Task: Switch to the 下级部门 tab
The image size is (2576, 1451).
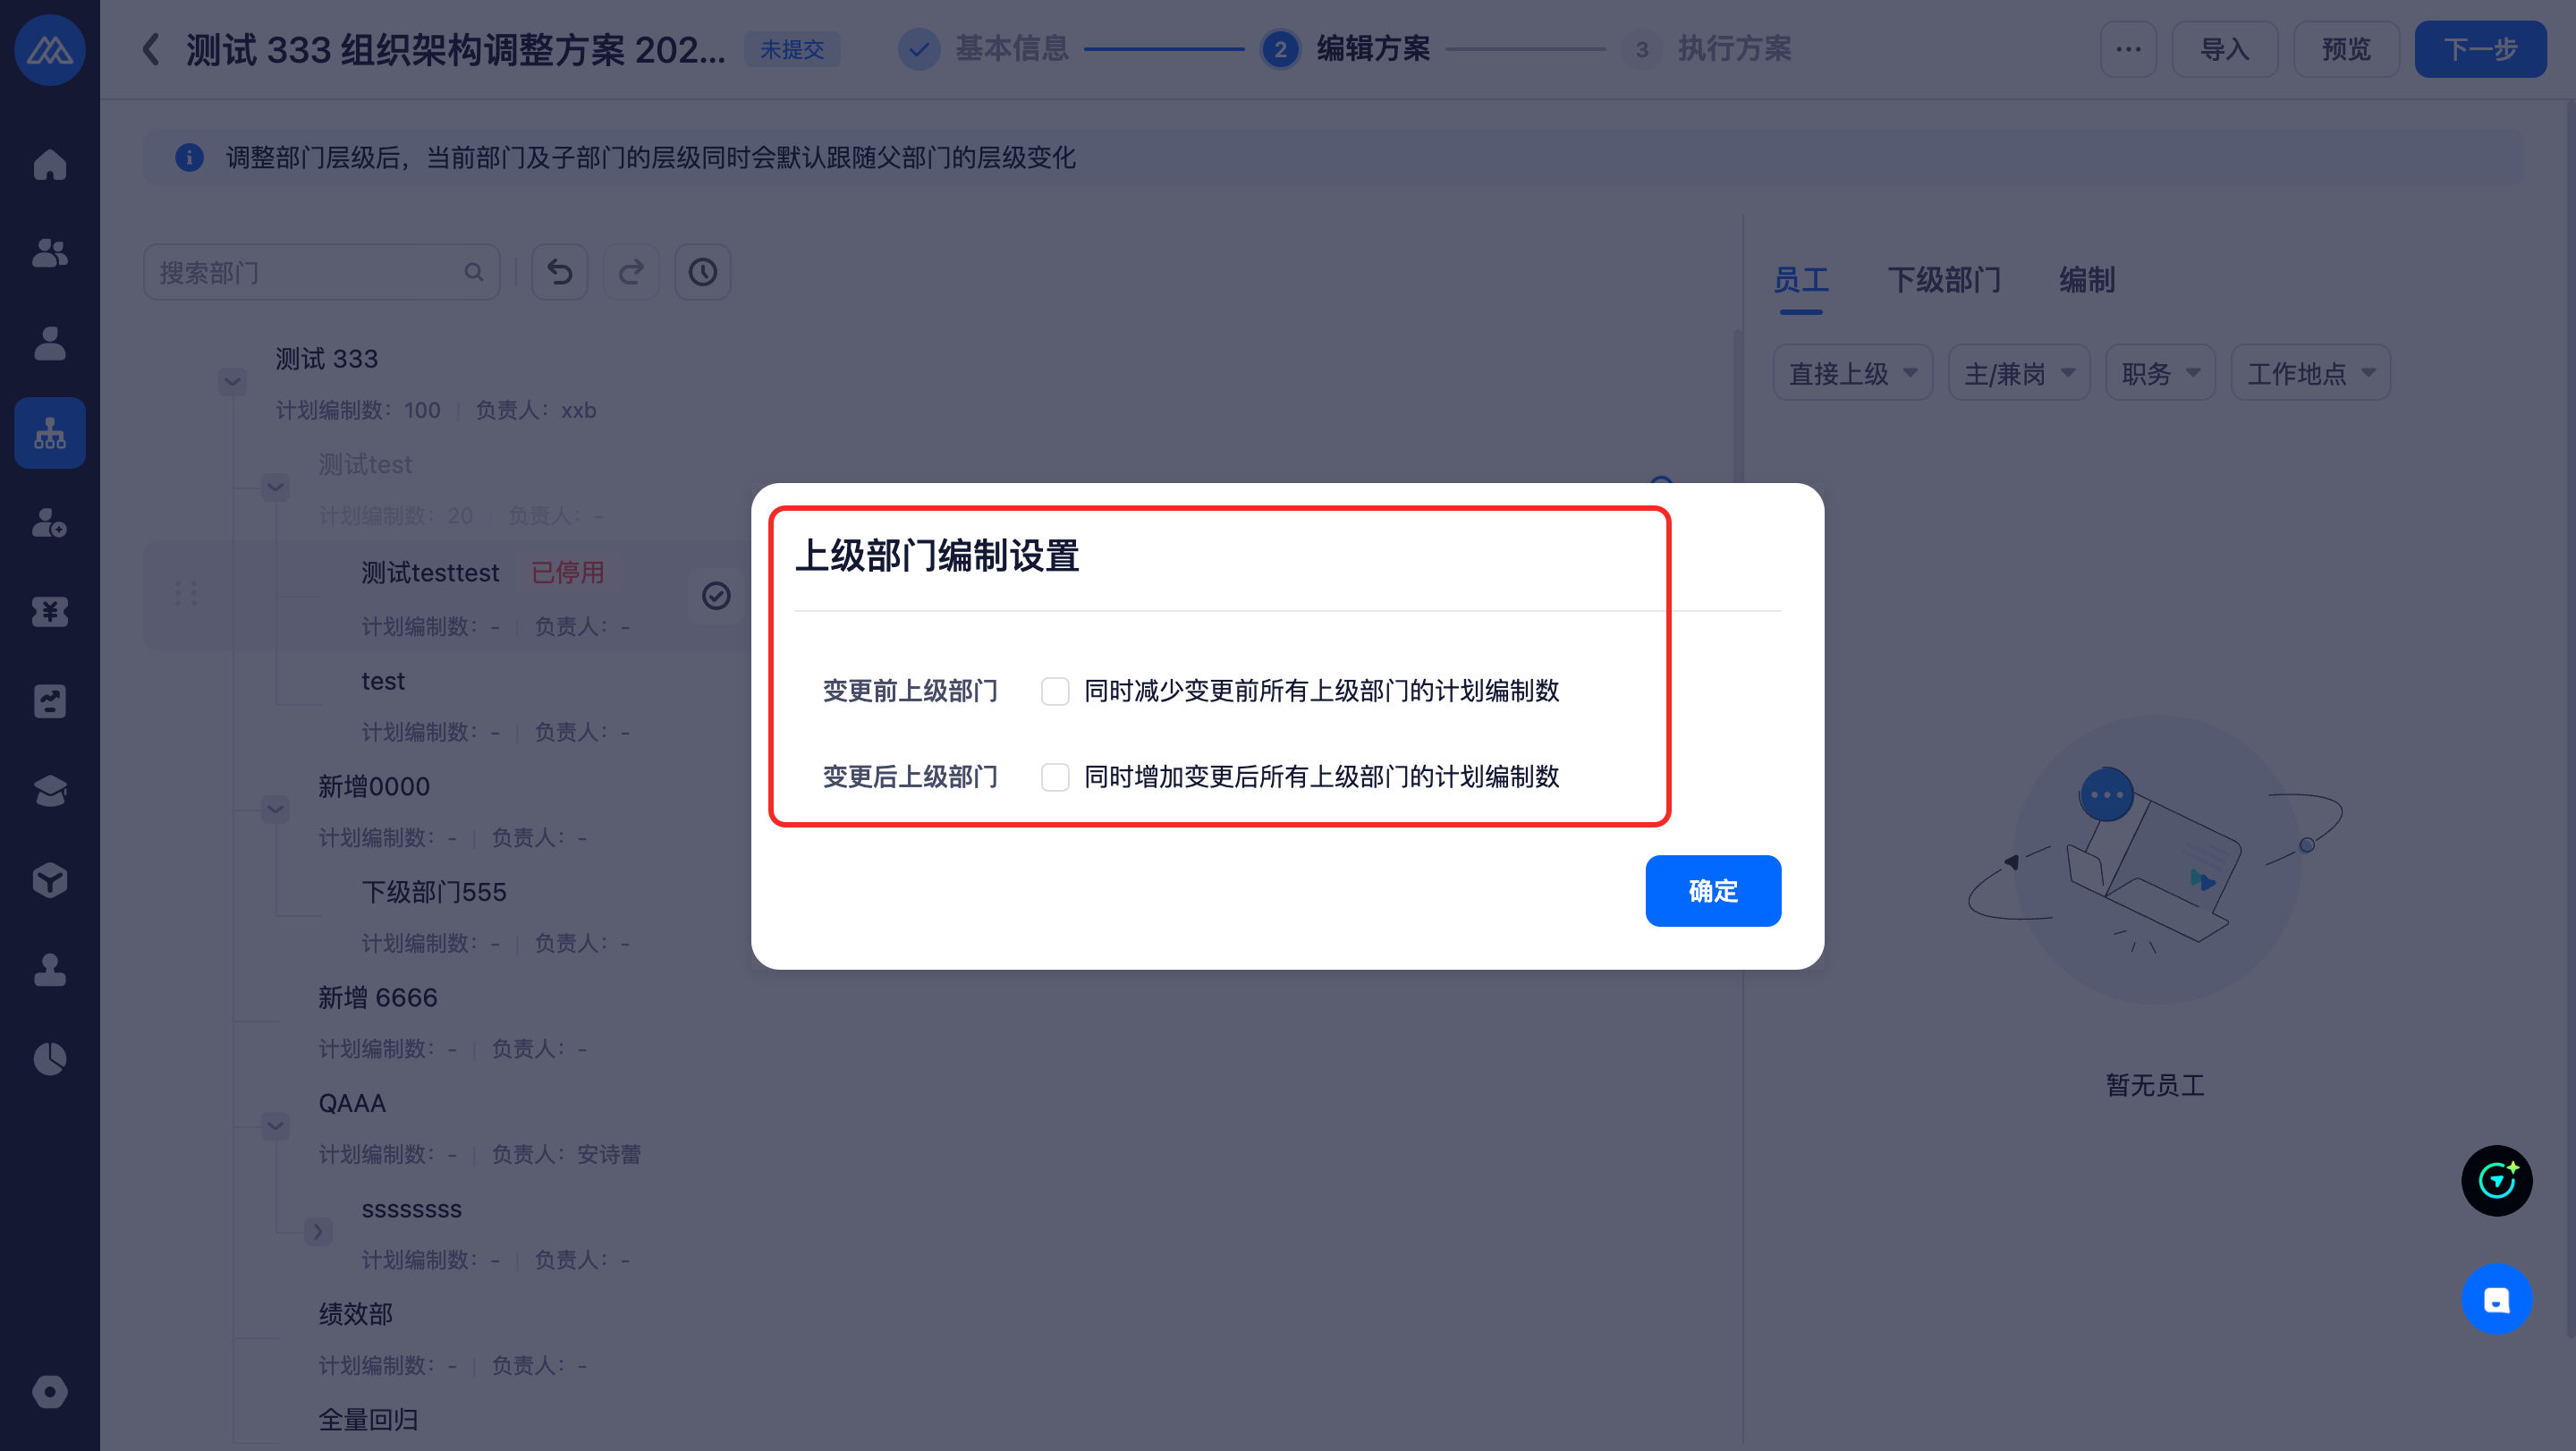Action: pyautogui.click(x=1943, y=280)
